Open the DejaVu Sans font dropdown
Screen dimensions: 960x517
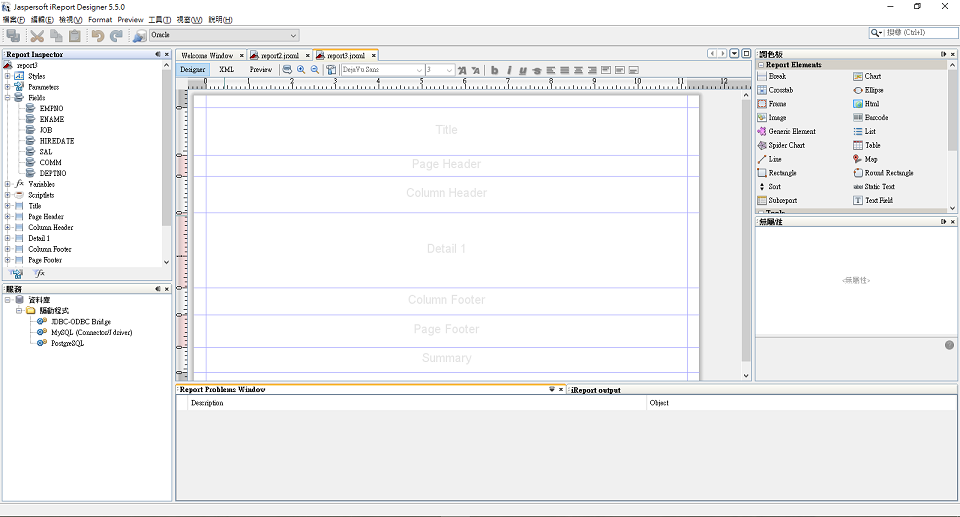[418, 70]
